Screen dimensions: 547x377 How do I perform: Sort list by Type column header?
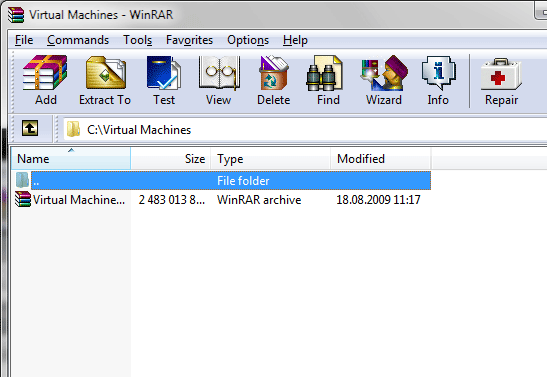(270, 159)
